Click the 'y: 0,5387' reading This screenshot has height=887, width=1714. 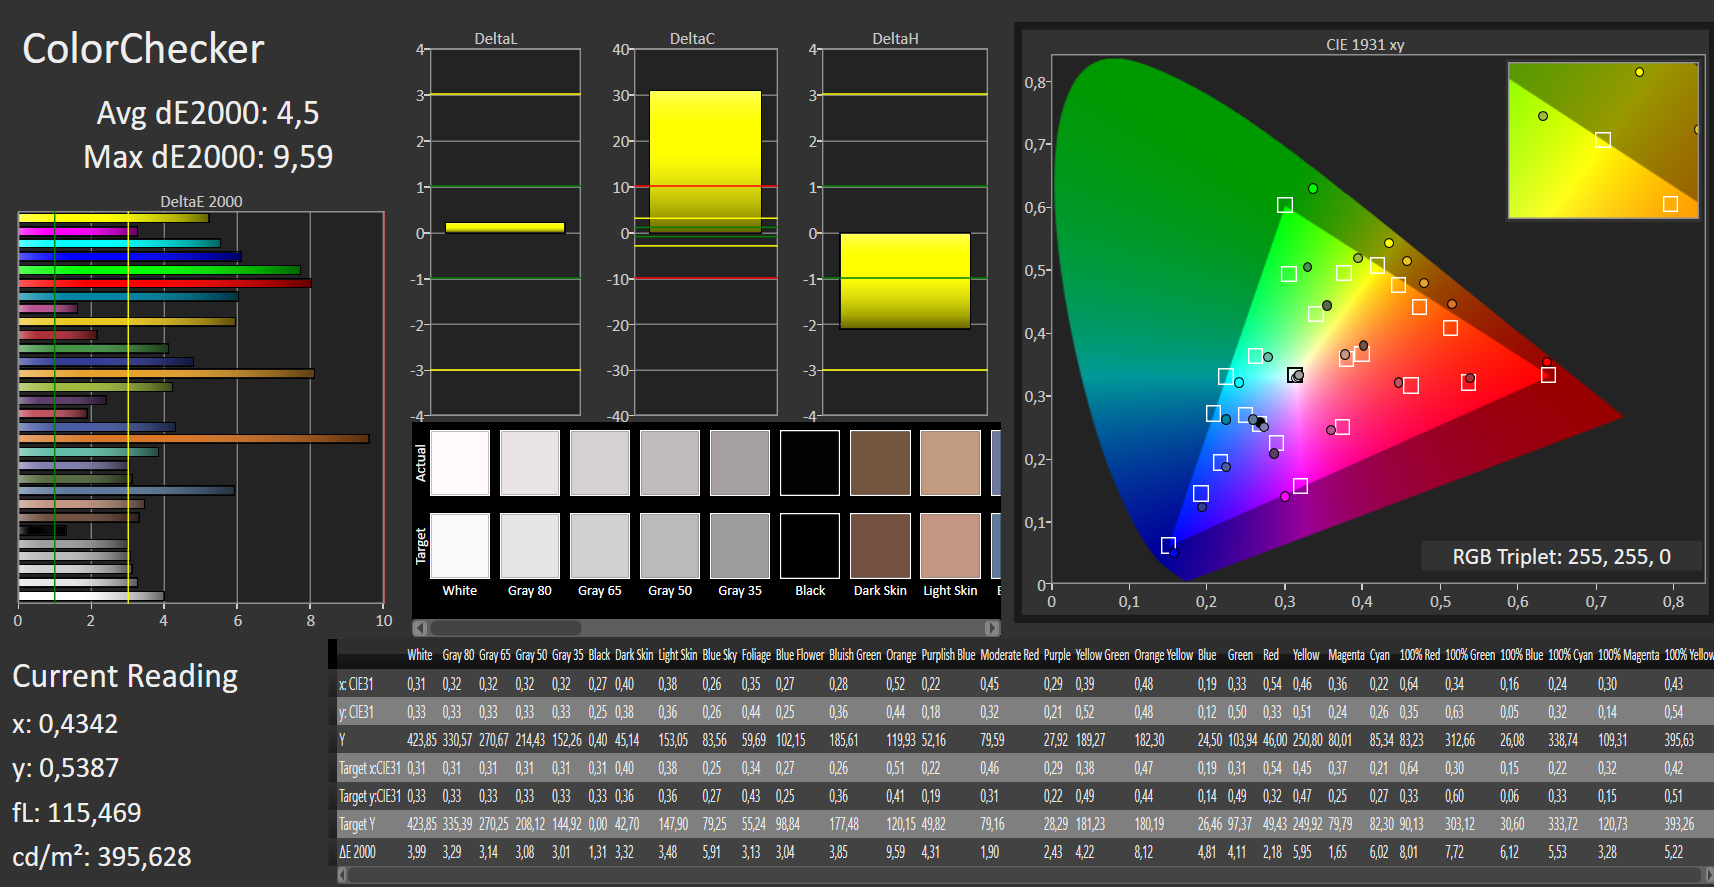tap(65, 768)
